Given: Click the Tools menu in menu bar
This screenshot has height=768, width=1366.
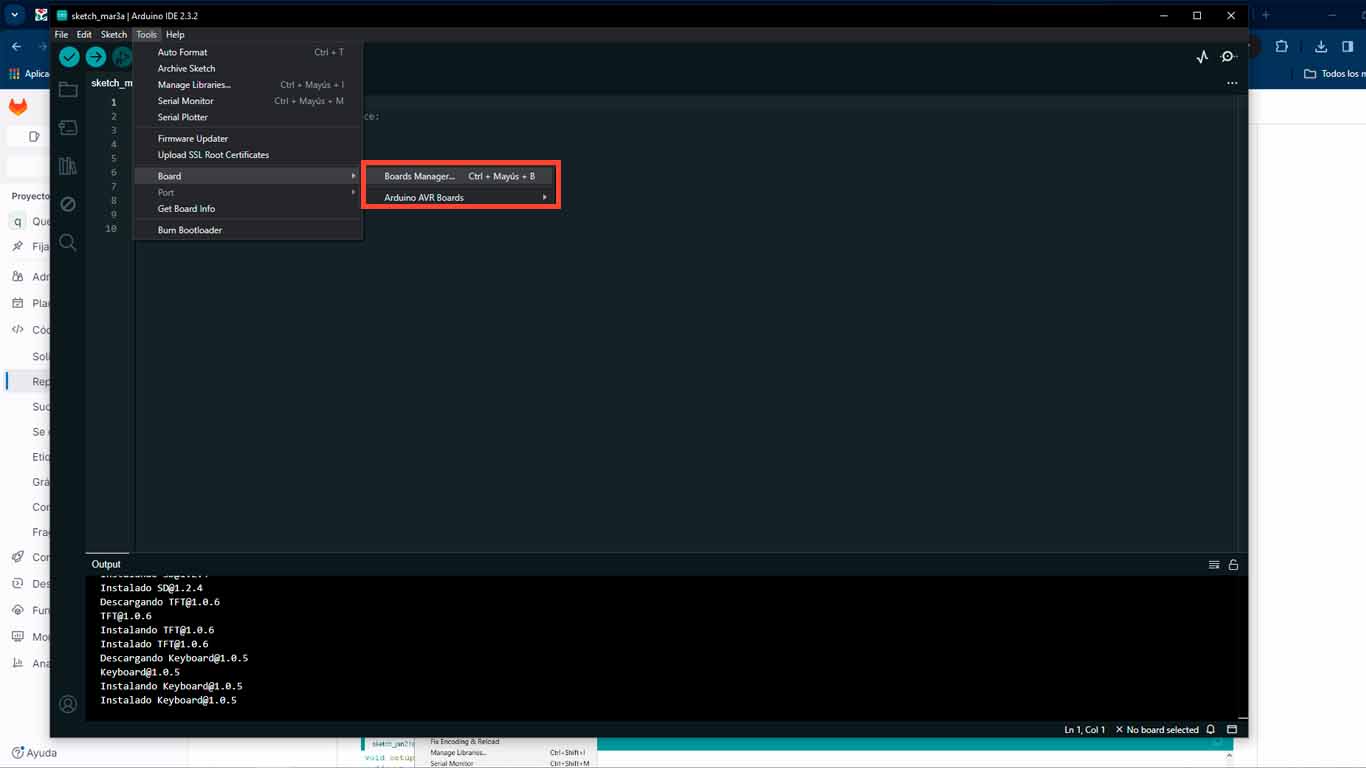Looking at the screenshot, I should point(147,35).
